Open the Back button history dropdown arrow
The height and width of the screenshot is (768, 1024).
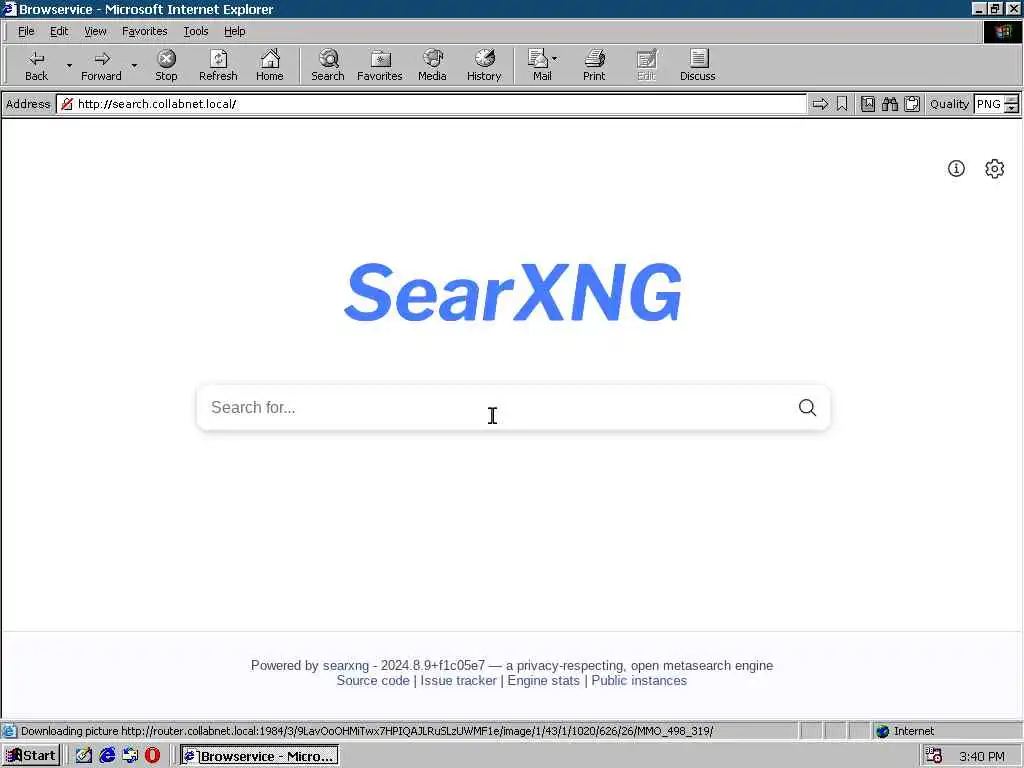(69, 65)
